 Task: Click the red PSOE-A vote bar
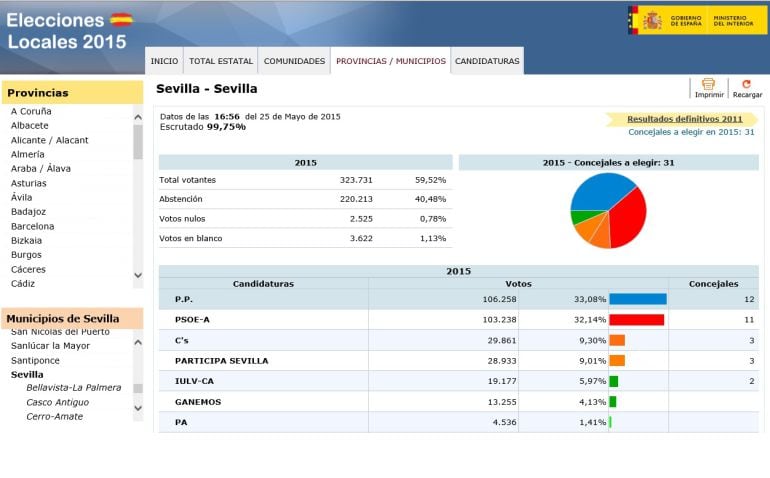point(636,320)
